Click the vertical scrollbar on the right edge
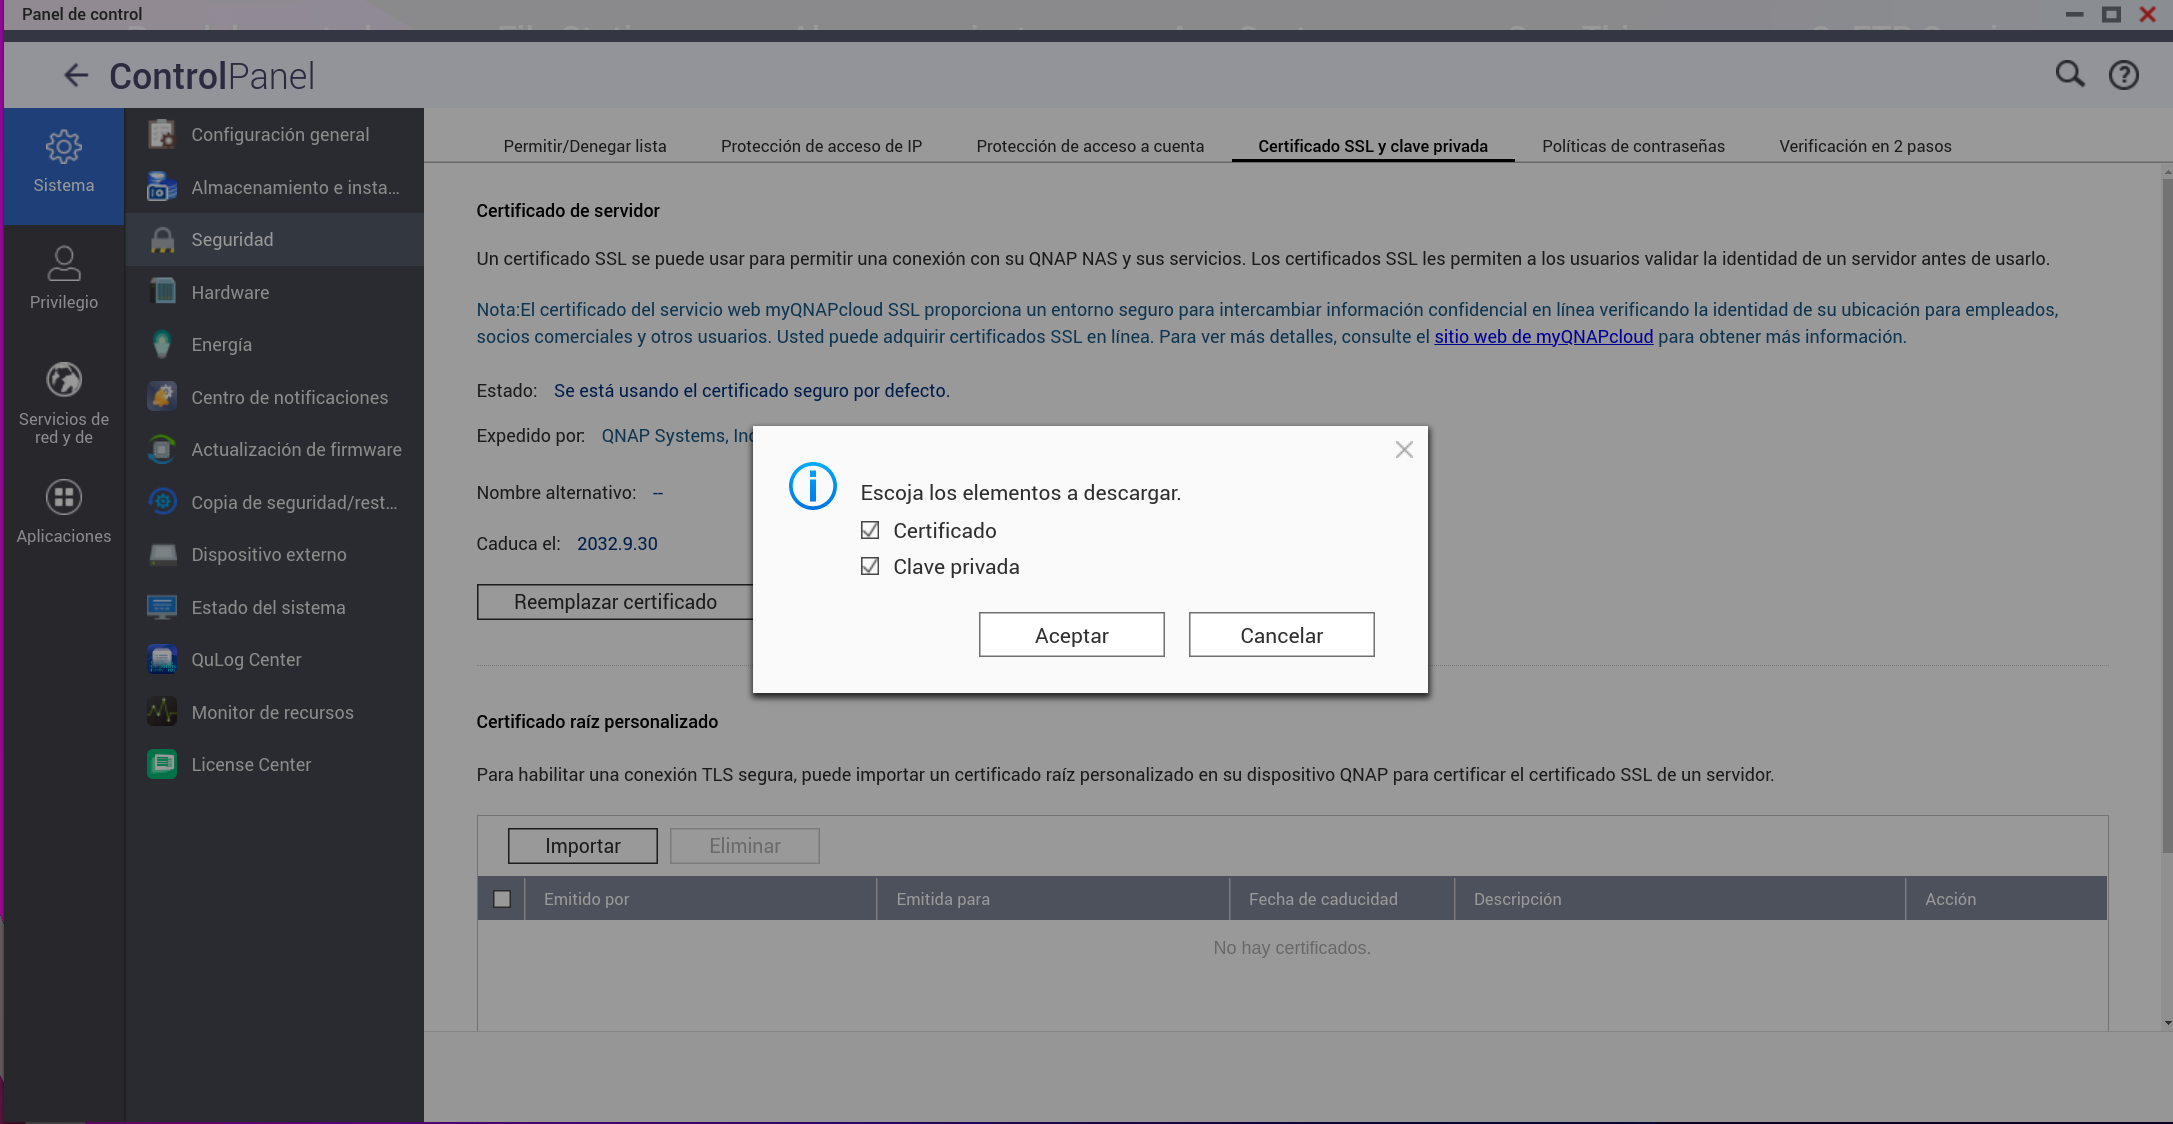The height and width of the screenshot is (1124, 2173). (2166, 500)
